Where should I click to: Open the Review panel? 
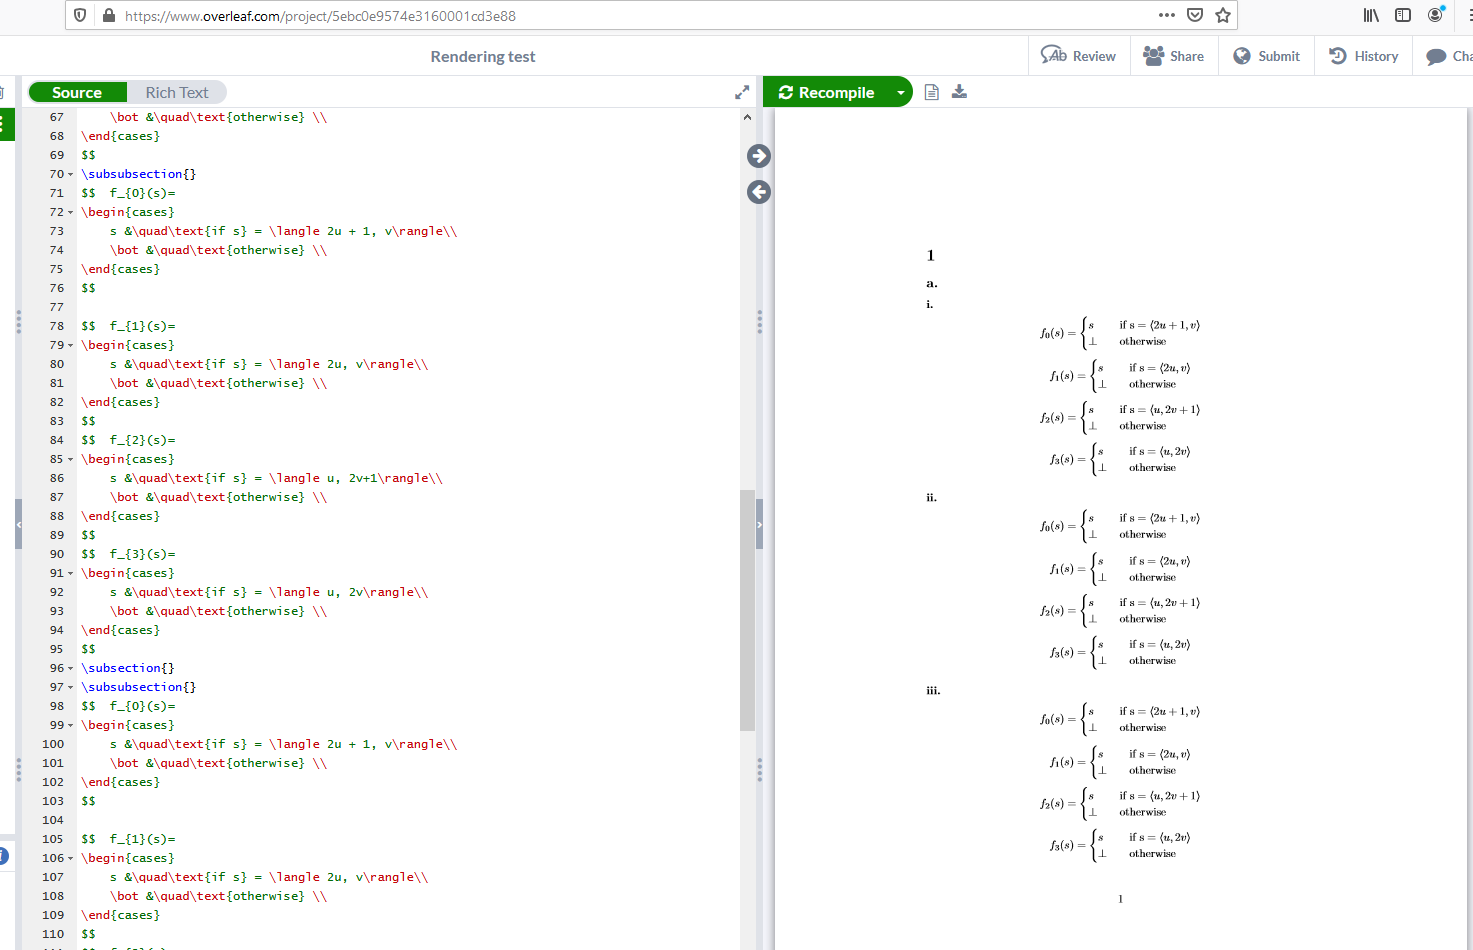pyautogui.click(x=1078, y=56)
